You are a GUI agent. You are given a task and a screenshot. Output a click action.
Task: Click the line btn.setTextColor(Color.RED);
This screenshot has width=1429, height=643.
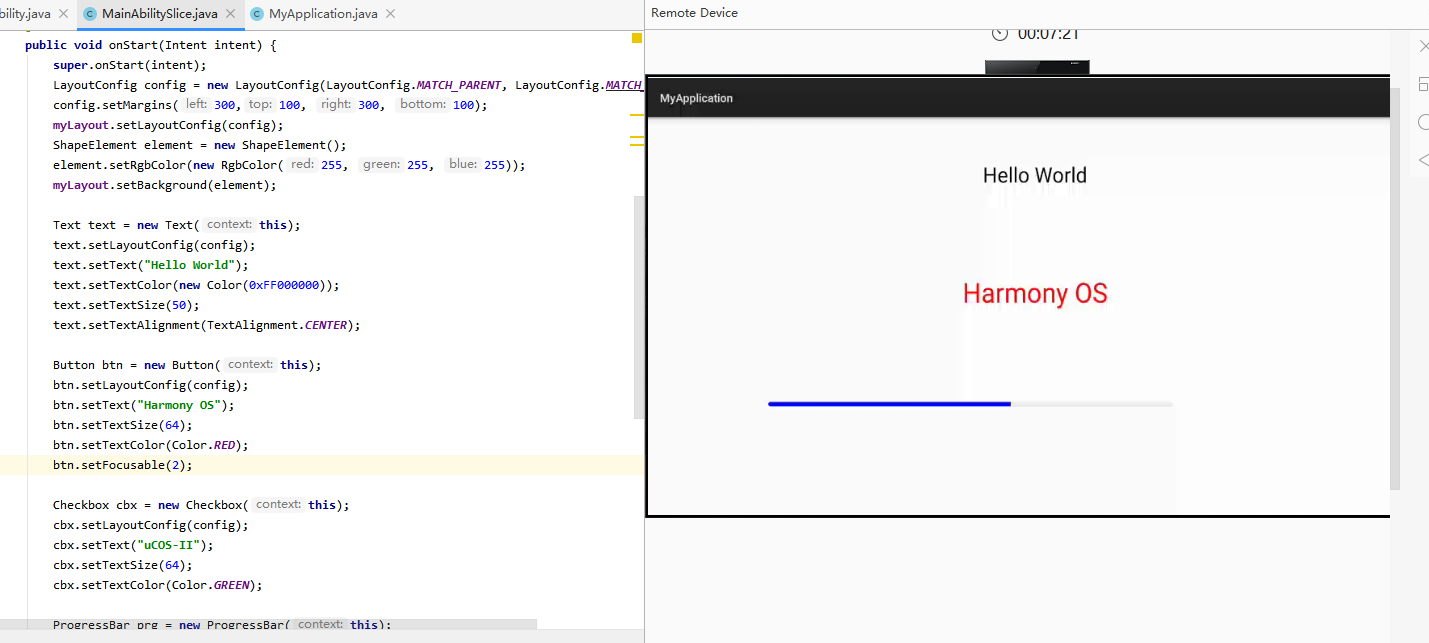pos(150,445)
